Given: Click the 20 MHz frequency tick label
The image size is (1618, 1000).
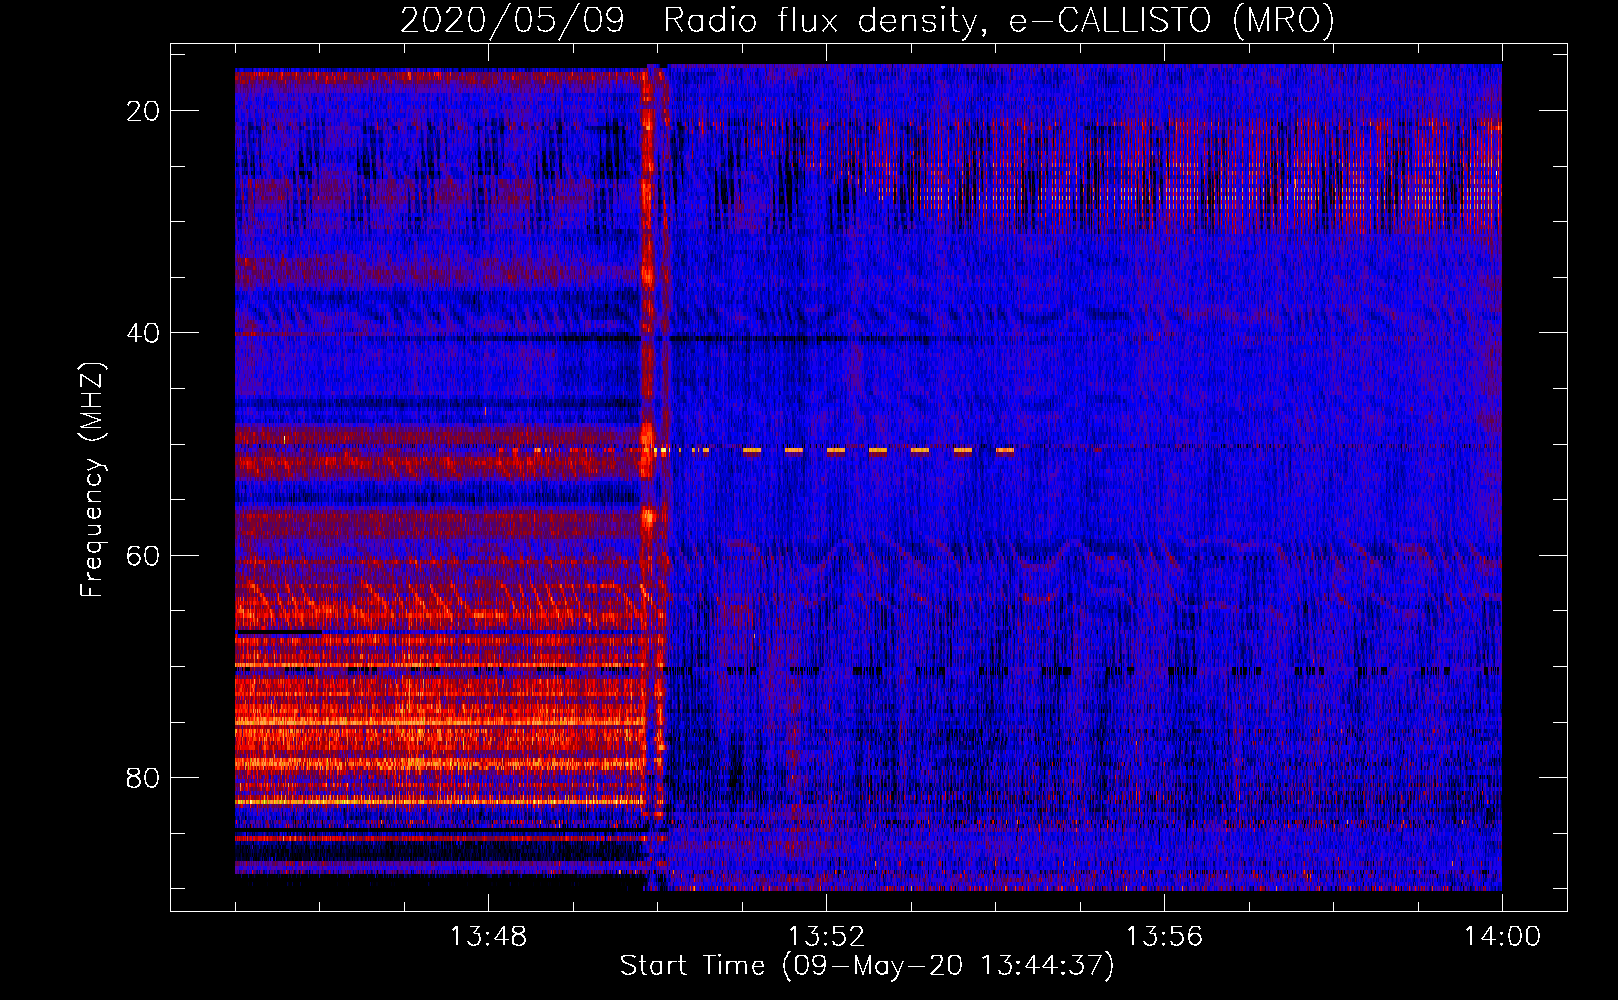Looking at the screenshot, I should (143, 111).
